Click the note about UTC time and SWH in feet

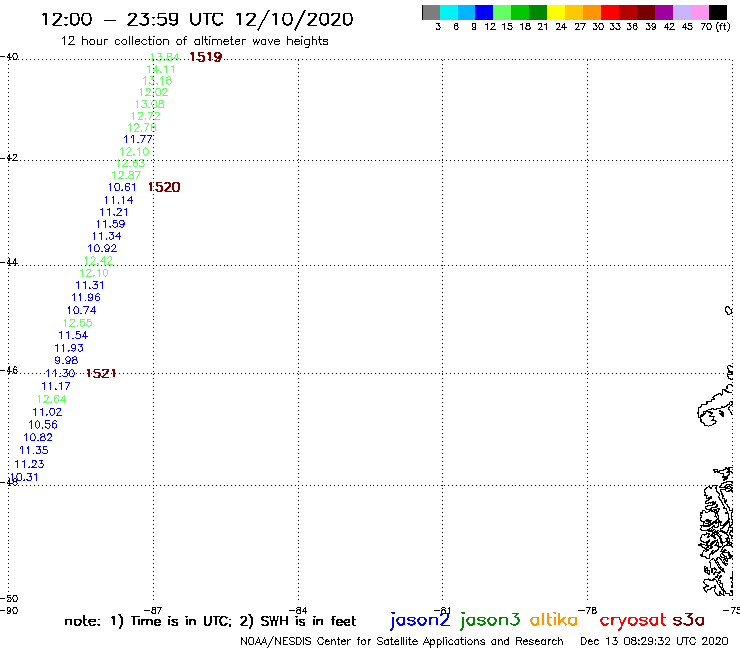click(x=210, y=621)
